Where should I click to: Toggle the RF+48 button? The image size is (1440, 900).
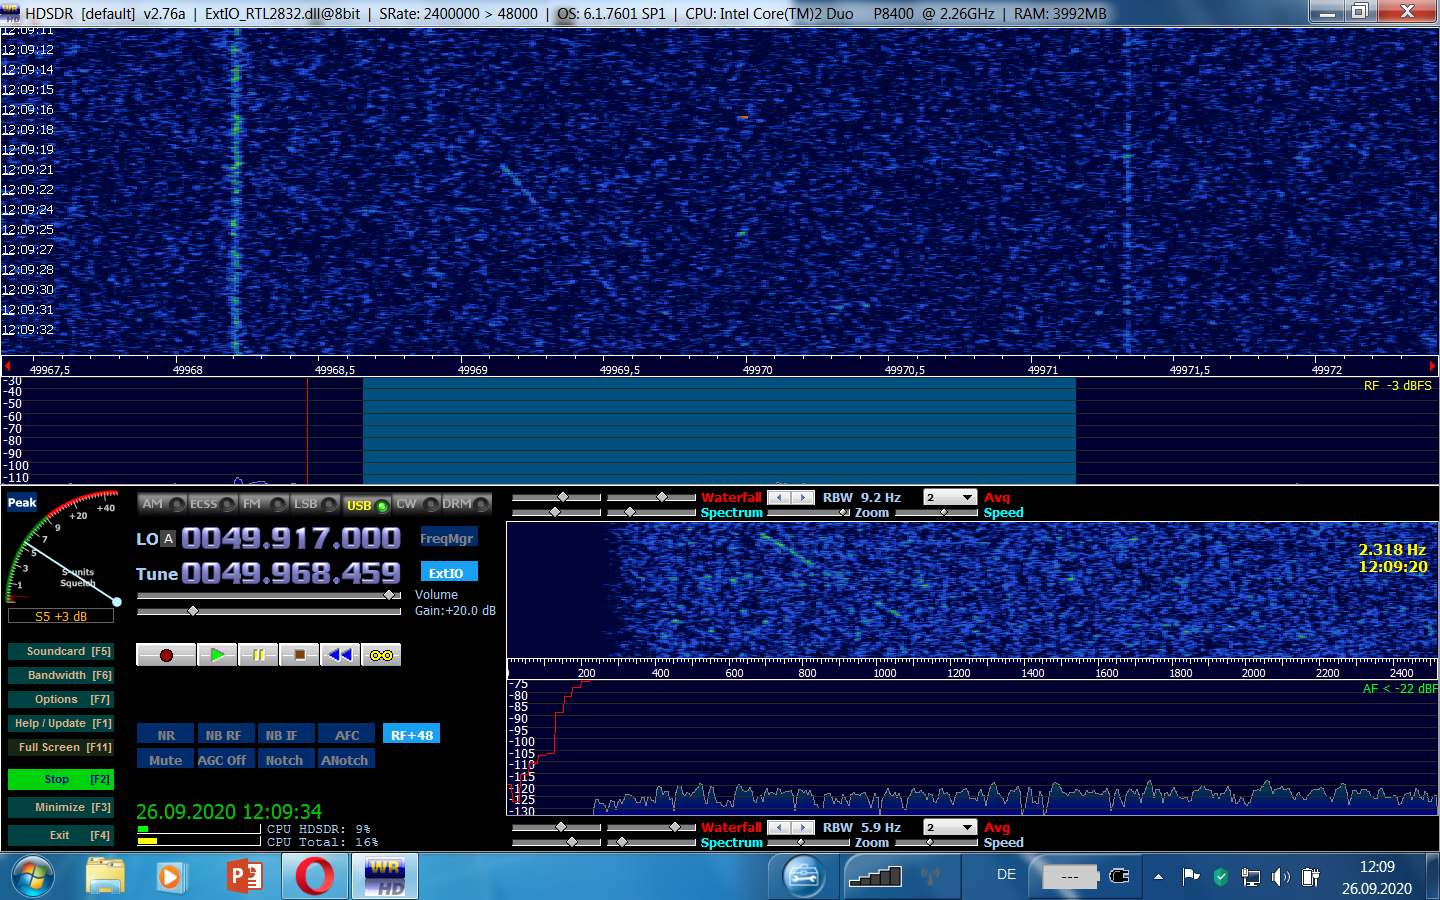click(411, 735)
